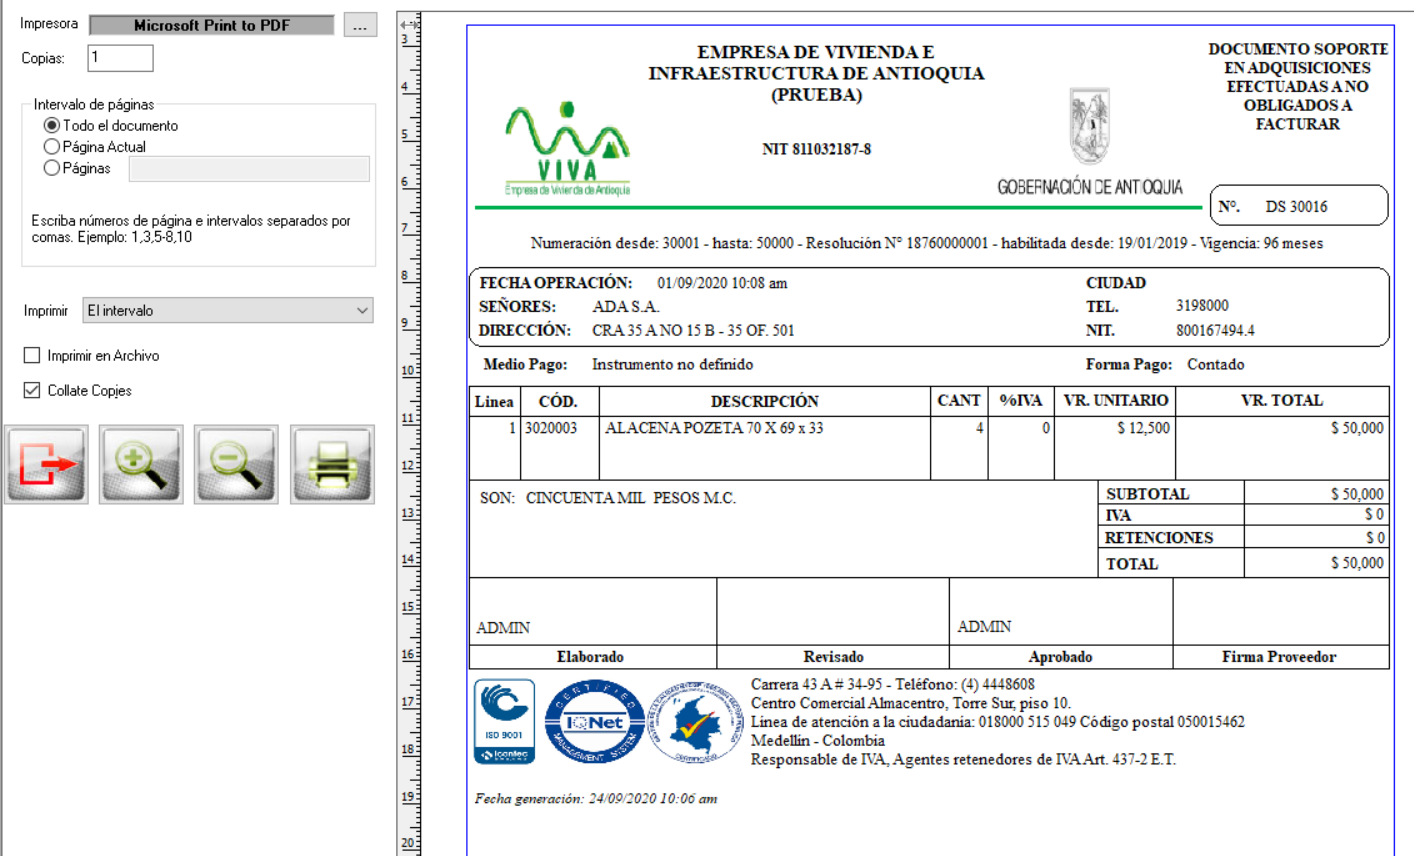
Task: Select the 'Todo el documento' radio option
Action: pyautogui.click(x=52, y=126)
